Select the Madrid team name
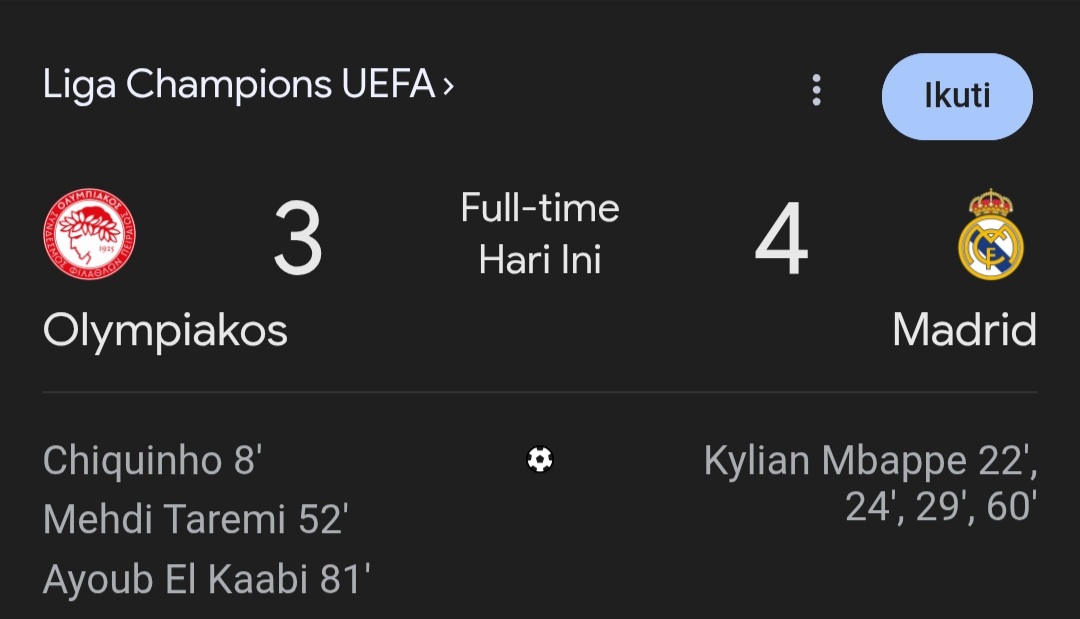The width and height of the screenshot is (1080, 619). click(x=963, y=329)
